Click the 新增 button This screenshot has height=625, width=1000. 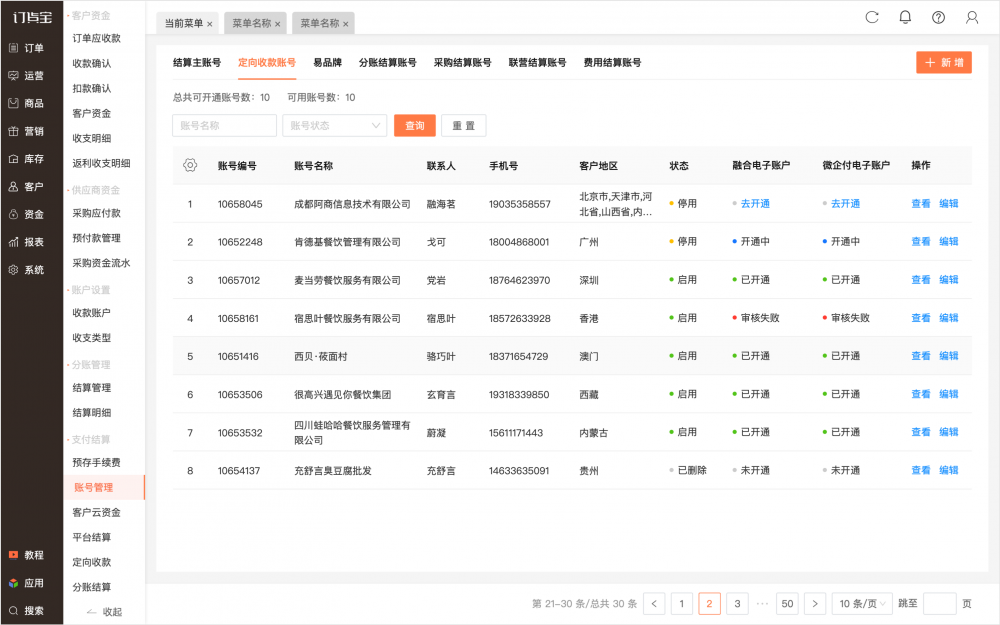pyautogui.click(x=944, y=62)
